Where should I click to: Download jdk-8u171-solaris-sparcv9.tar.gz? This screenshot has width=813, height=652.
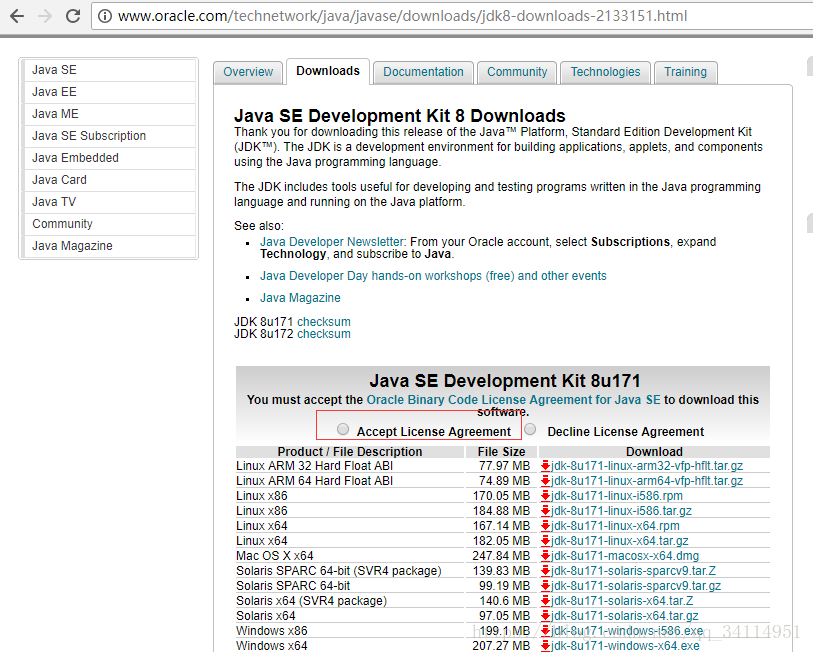636,586
